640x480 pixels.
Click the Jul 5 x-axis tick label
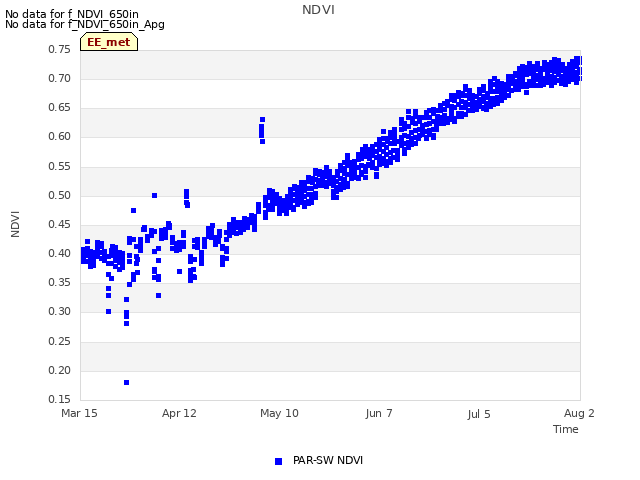tap(479, 414)
